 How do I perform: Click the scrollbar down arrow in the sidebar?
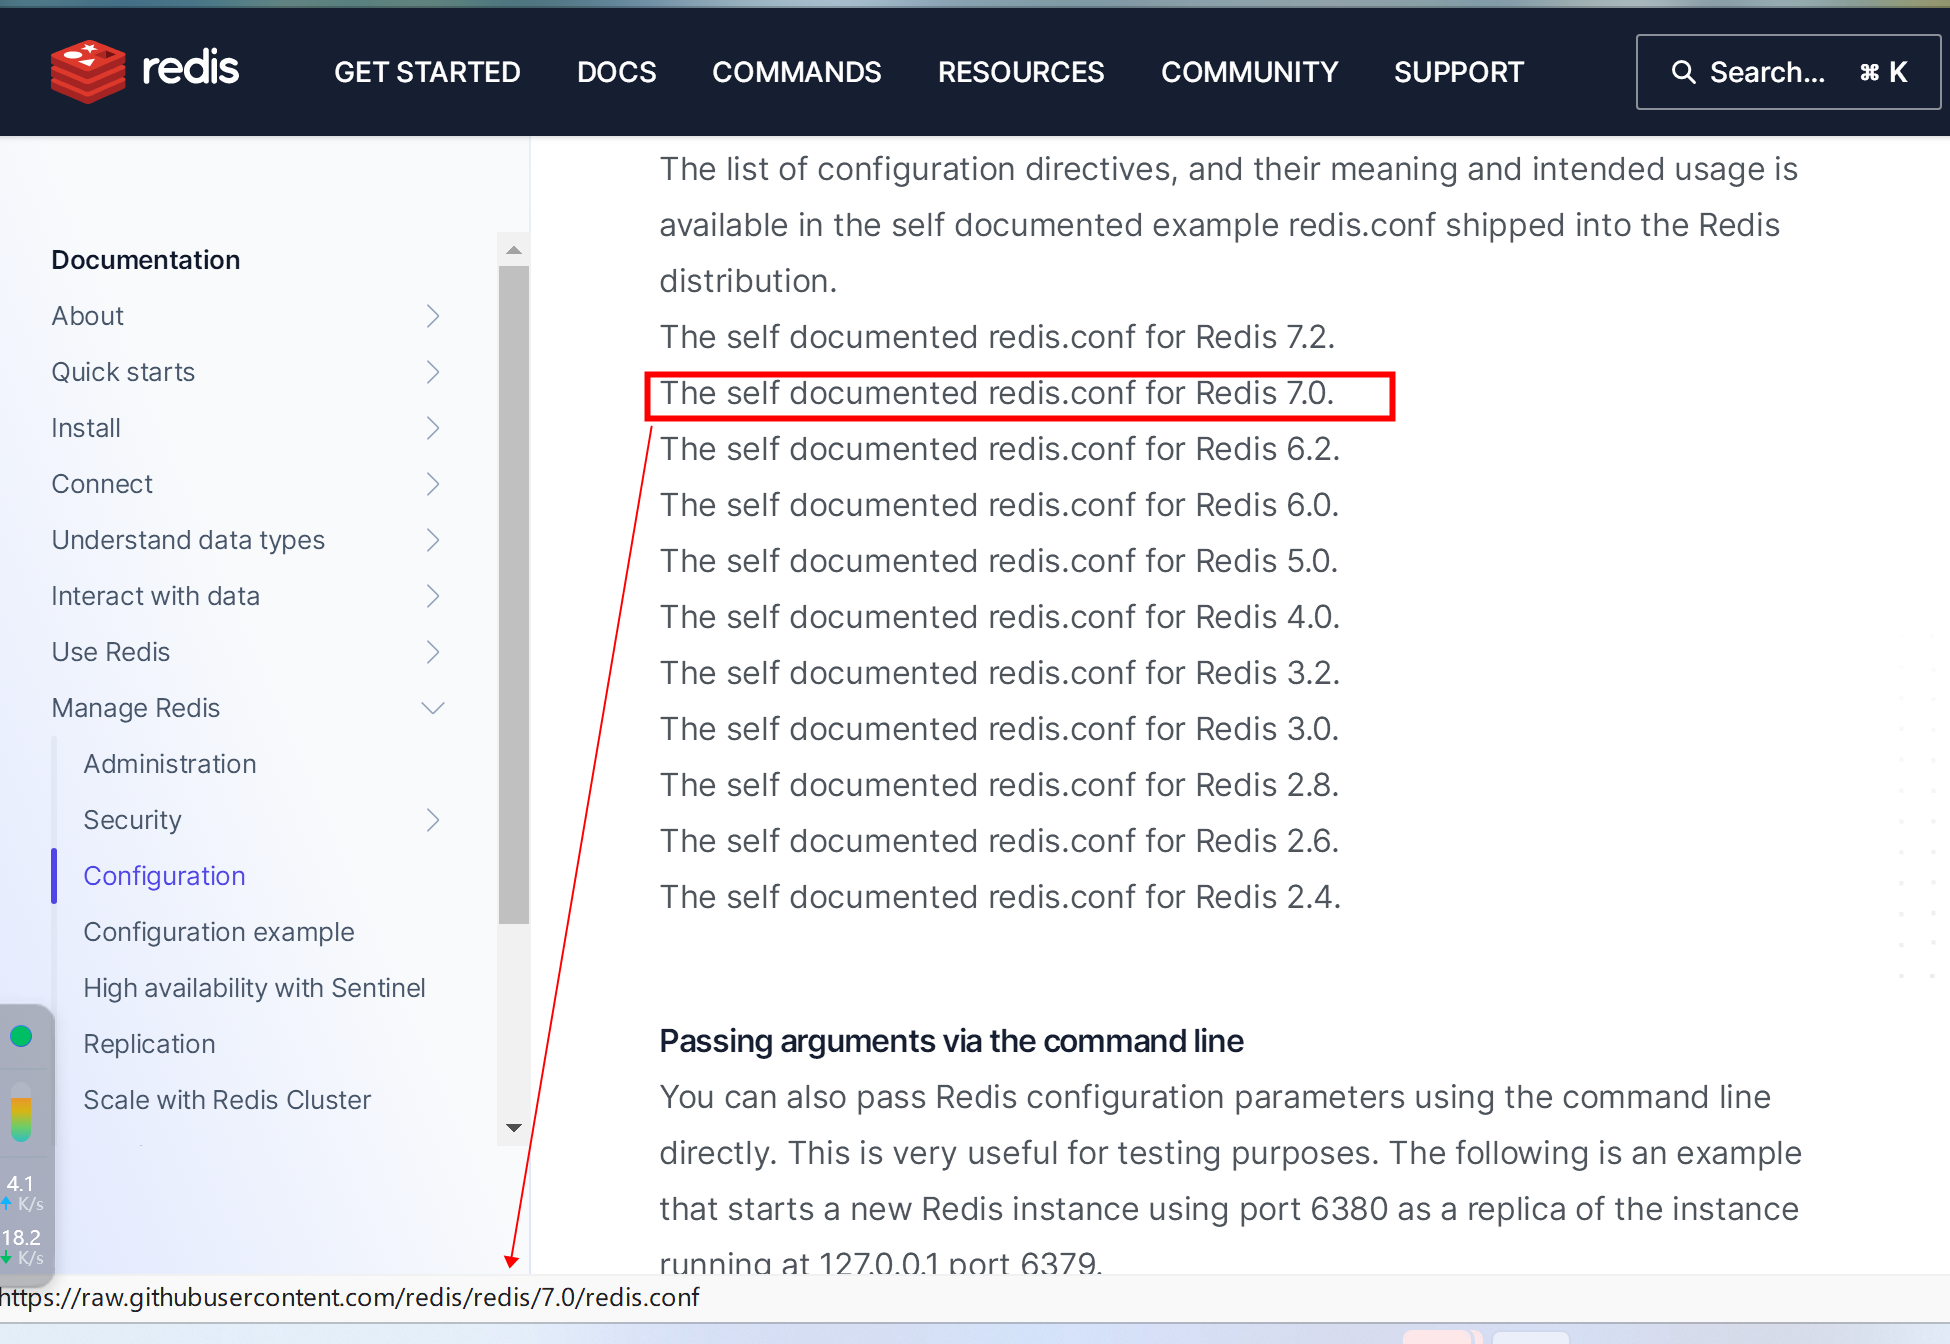click(514, 1127)
